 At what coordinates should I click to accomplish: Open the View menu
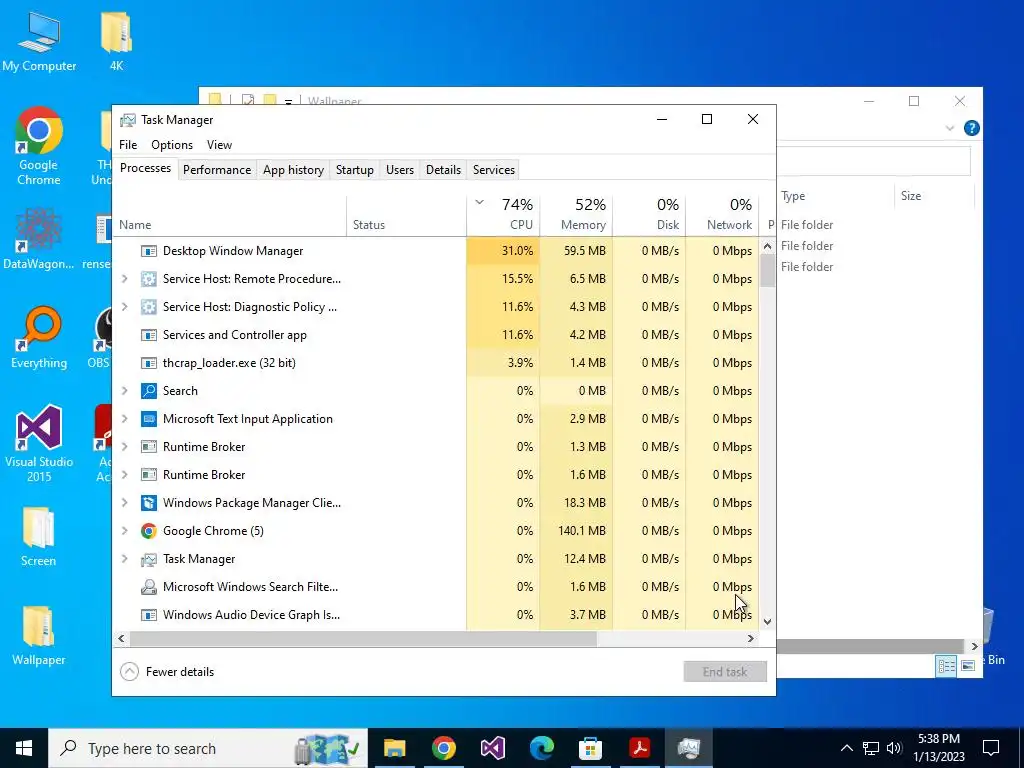(219, 145)
